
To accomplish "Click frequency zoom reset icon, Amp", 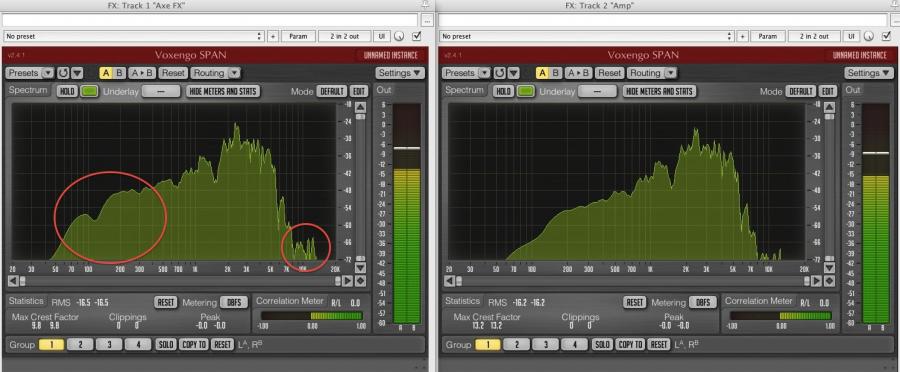I will point(828,281).
